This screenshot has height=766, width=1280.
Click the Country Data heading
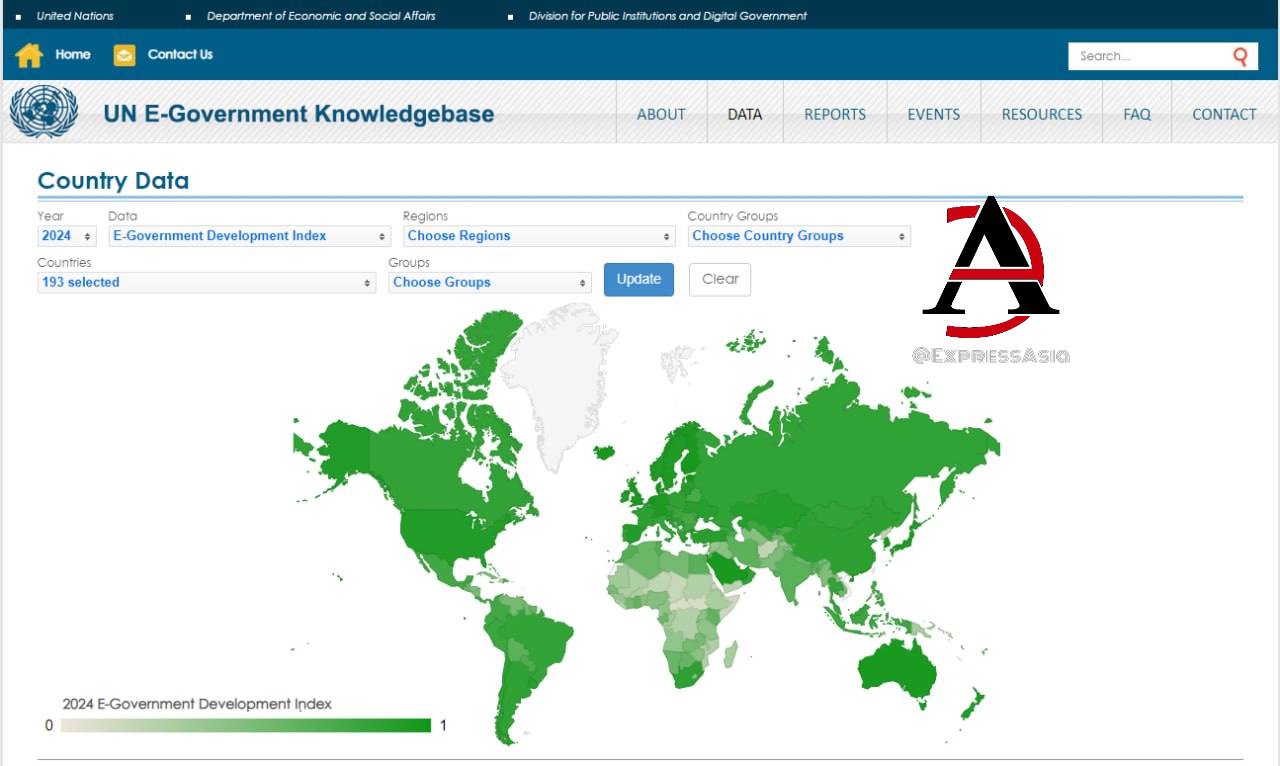click(x=113, y=181)
